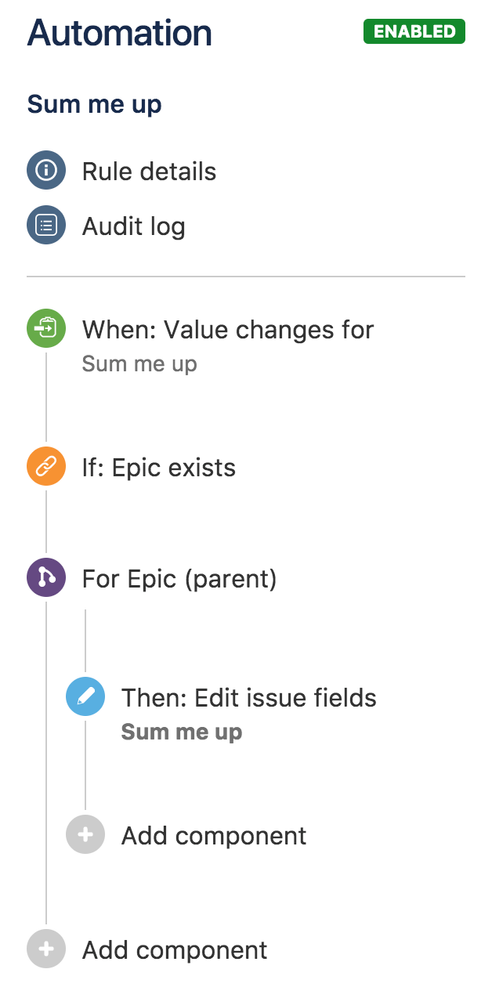Click the Rule details info icon
This screenshot has height=998, width=492.
[46, 171]
